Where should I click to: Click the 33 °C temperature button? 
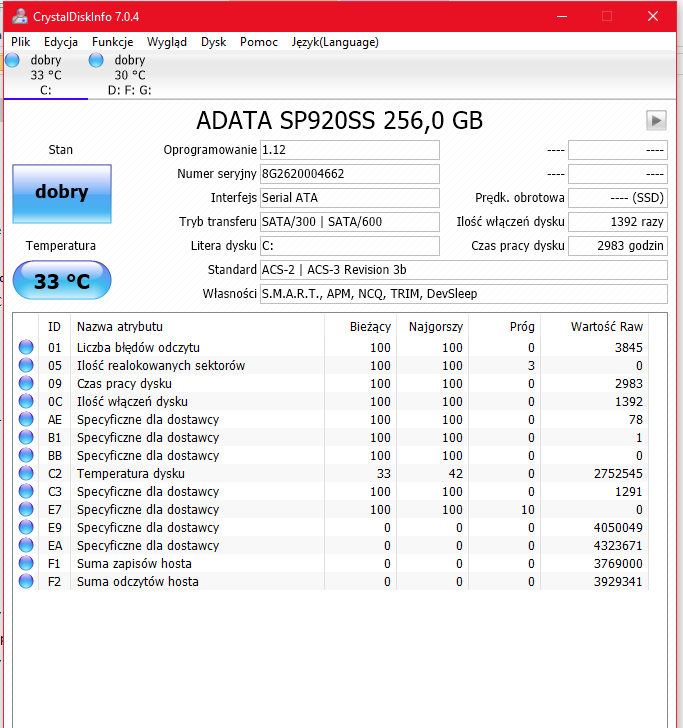click(x=62, y=280)
